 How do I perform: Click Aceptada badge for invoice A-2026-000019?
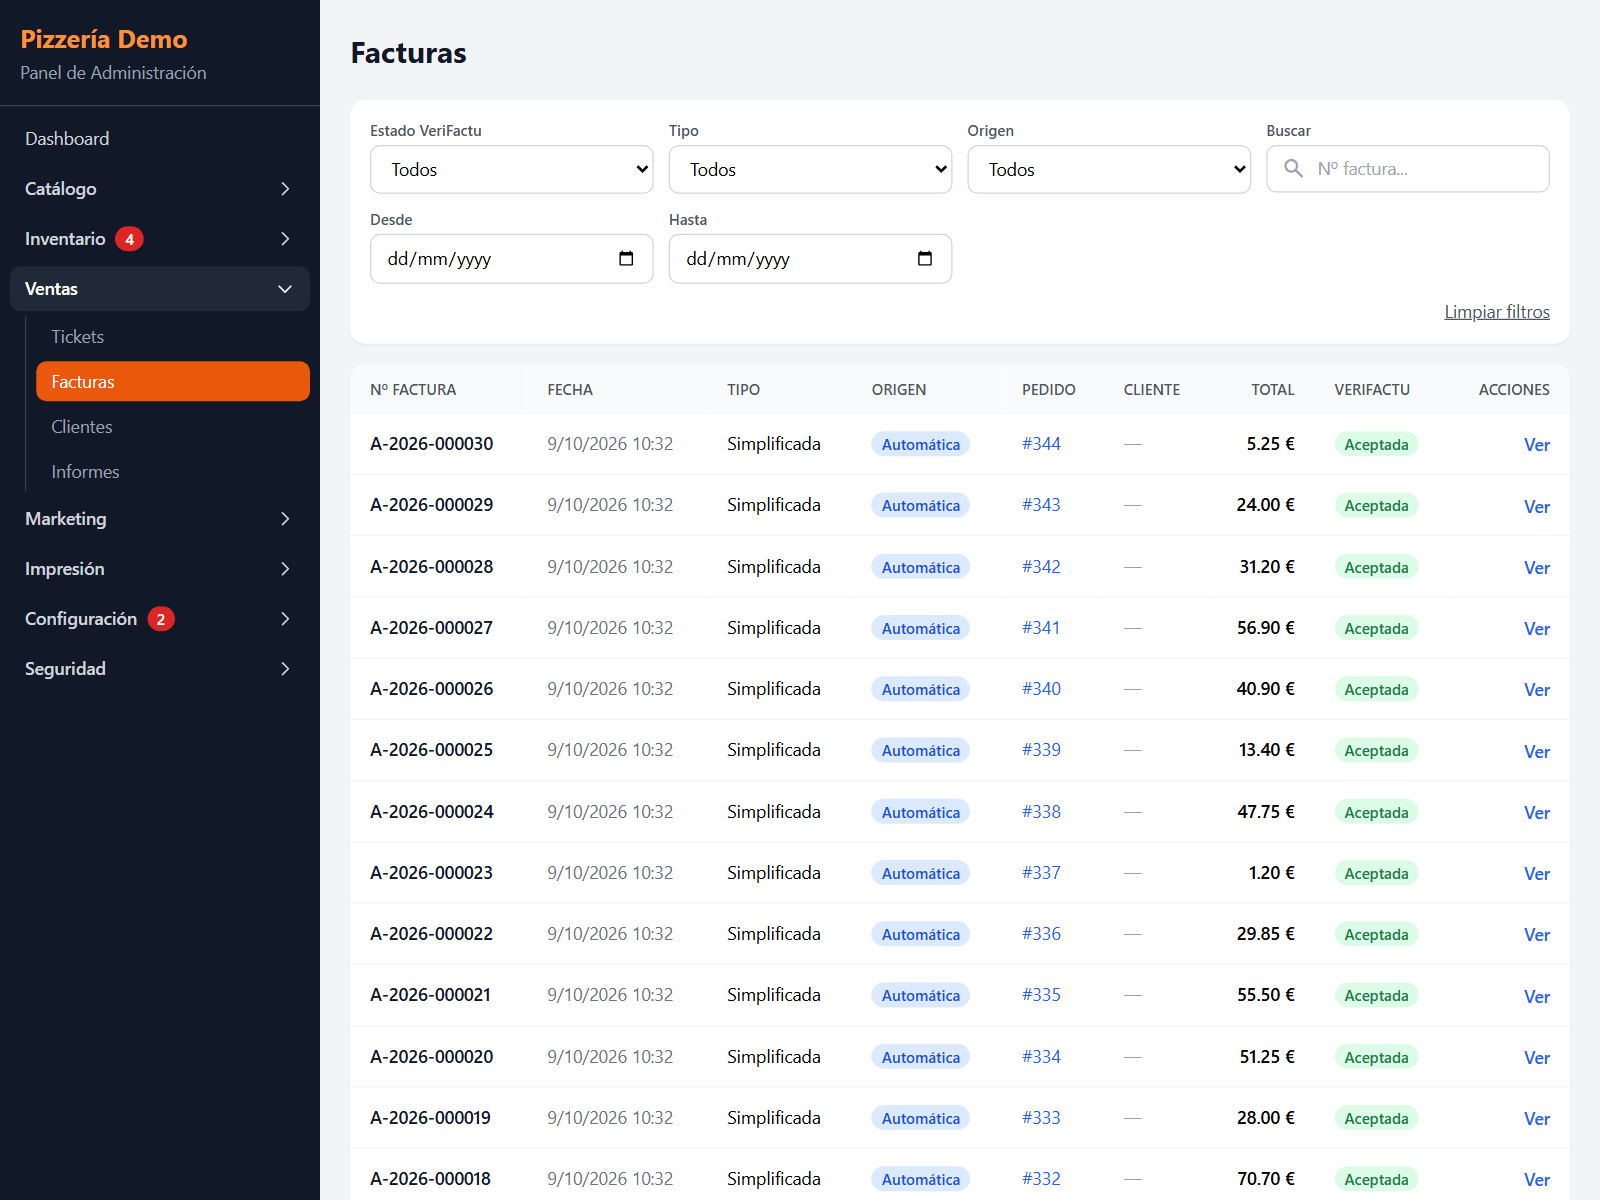click(1376, 1118)
